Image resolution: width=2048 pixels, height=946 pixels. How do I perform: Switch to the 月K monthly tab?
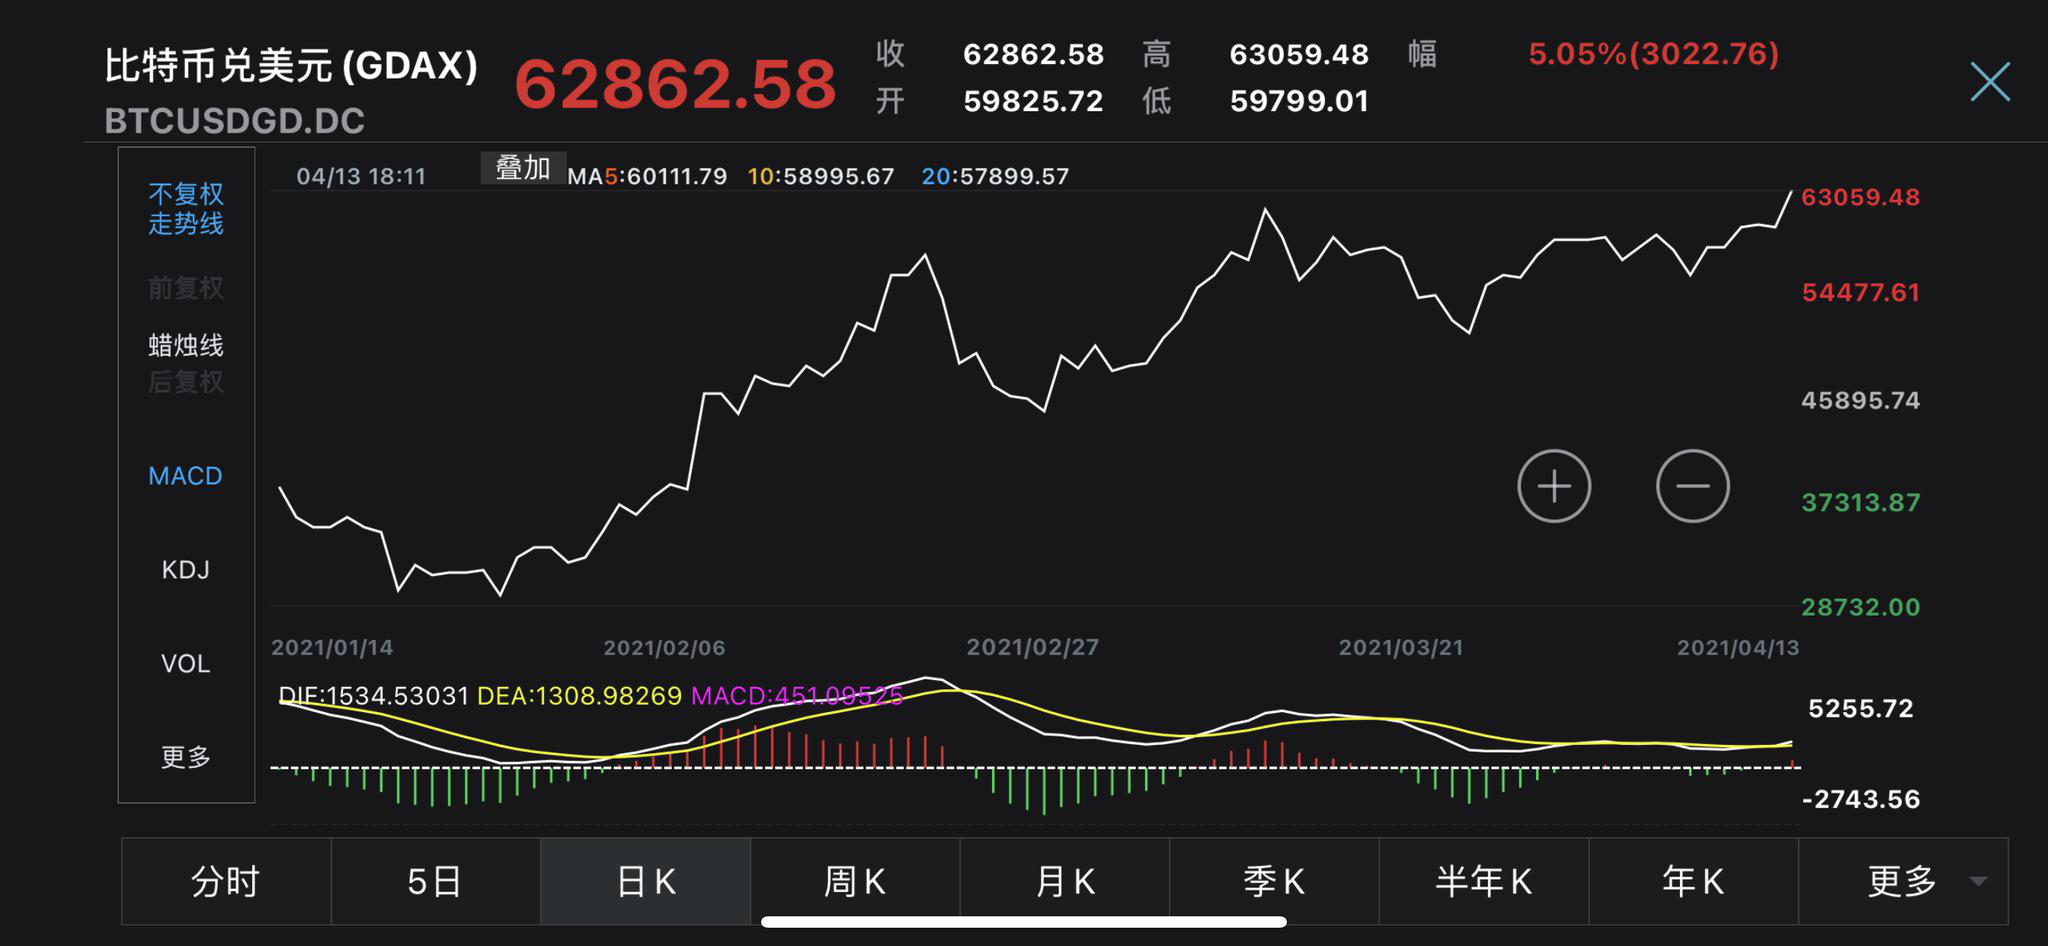(1064, 882)
